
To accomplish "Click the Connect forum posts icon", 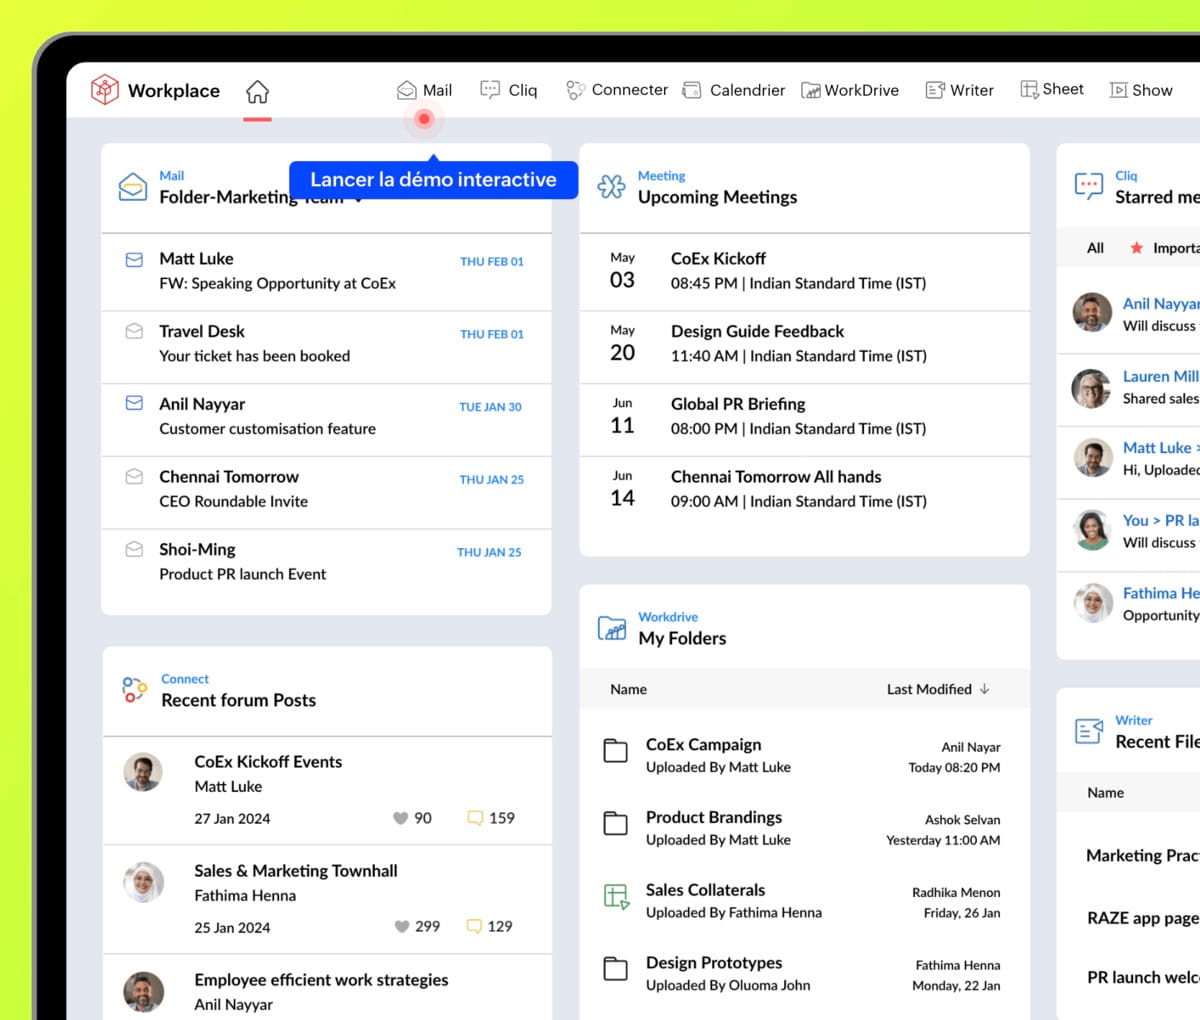I will click(x=134, y=690).
